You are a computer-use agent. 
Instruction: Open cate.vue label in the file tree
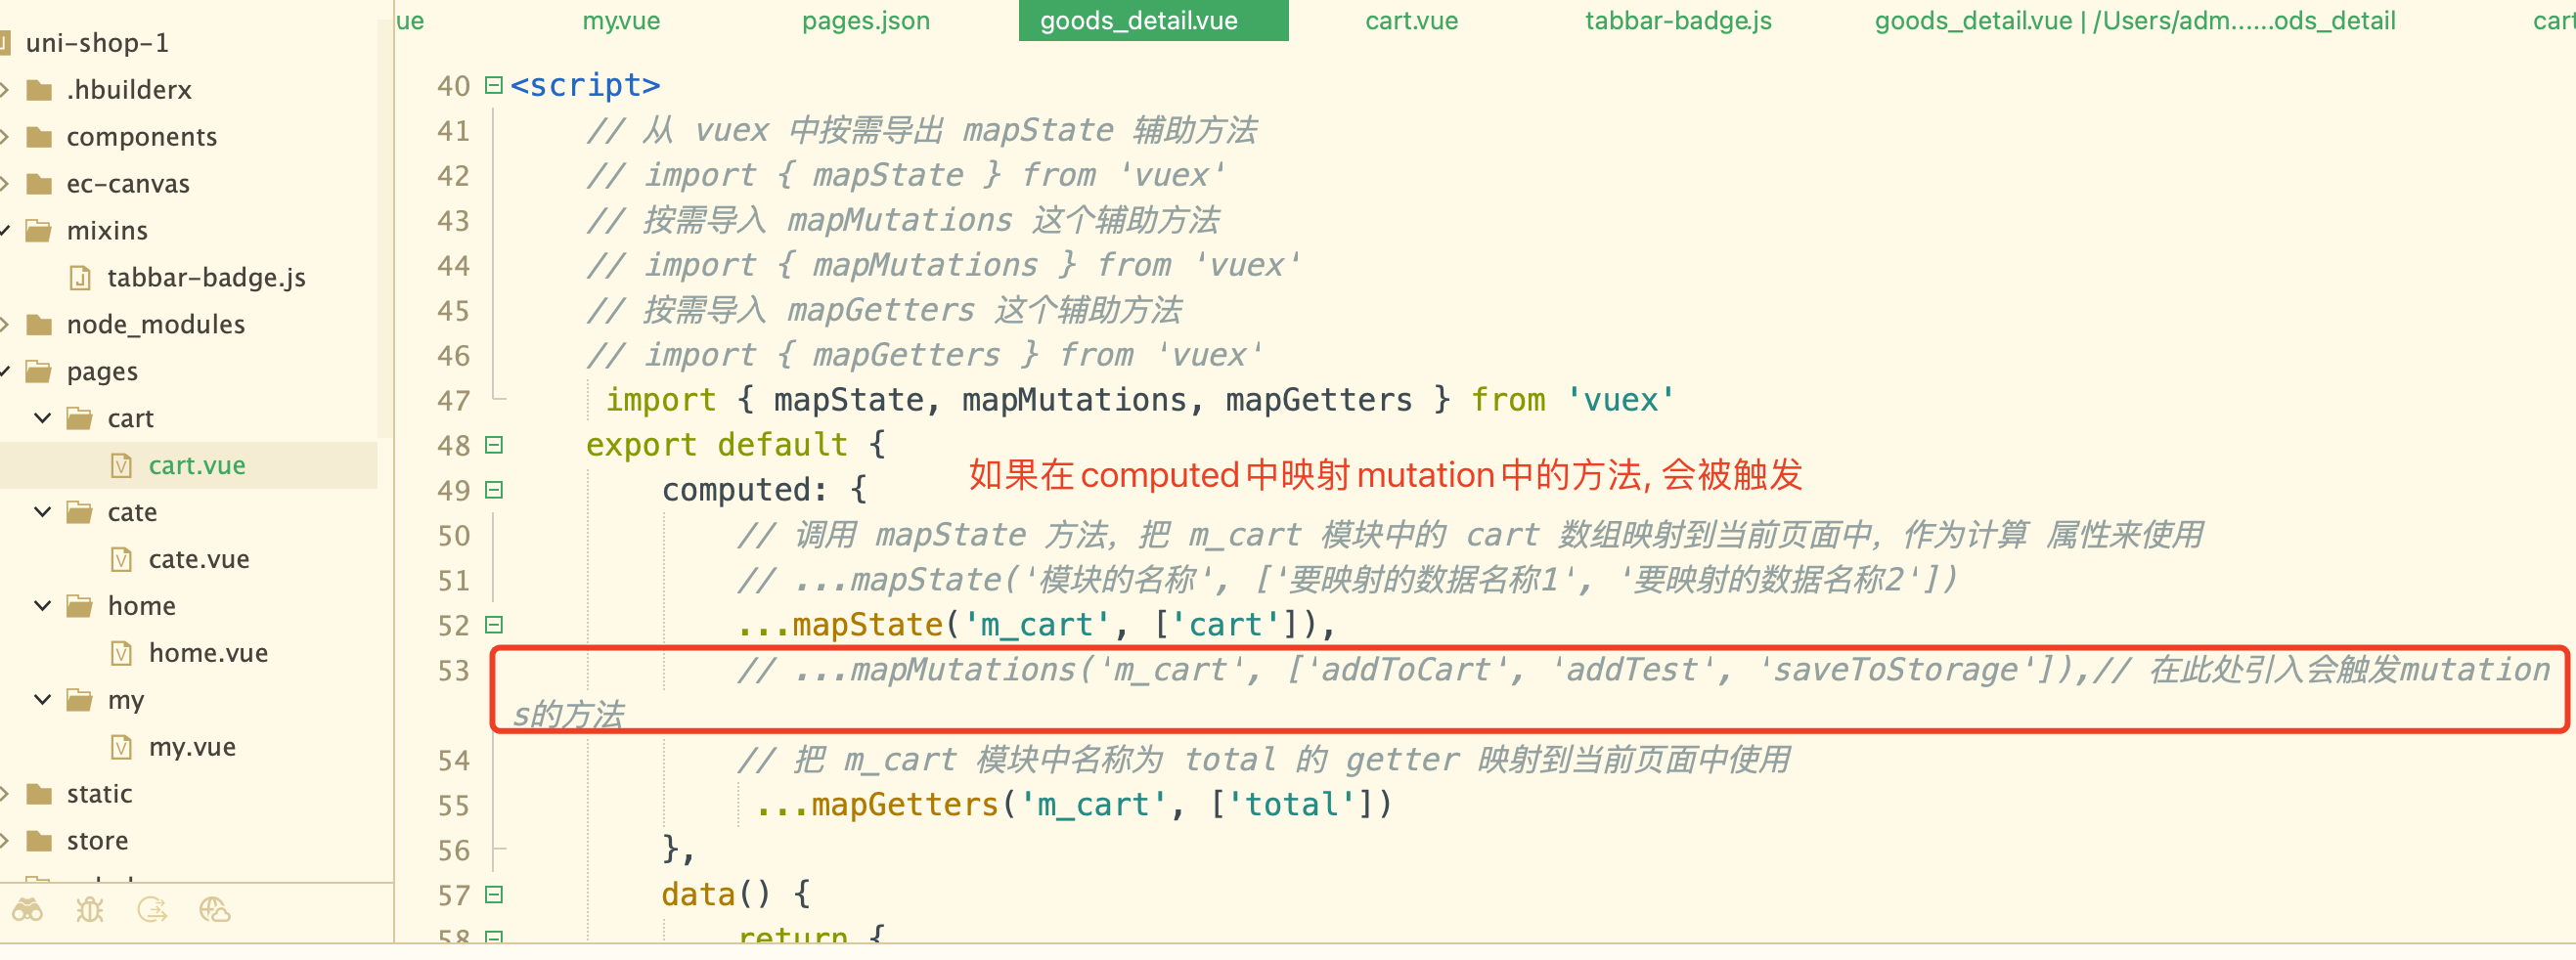tap(199, 560)
